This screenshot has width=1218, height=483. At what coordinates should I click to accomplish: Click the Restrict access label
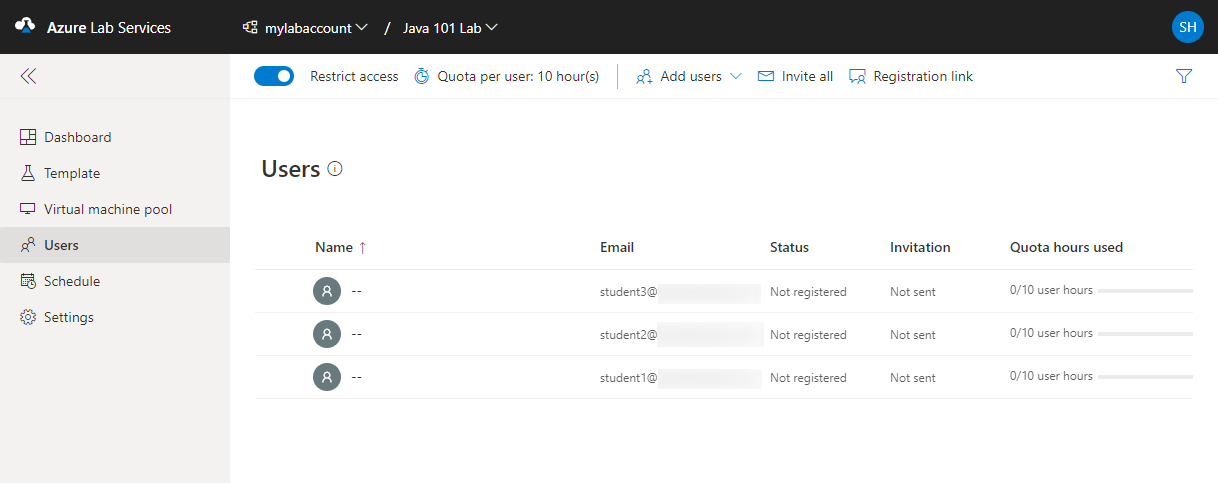pyautogui.click(x=354, y=76)
